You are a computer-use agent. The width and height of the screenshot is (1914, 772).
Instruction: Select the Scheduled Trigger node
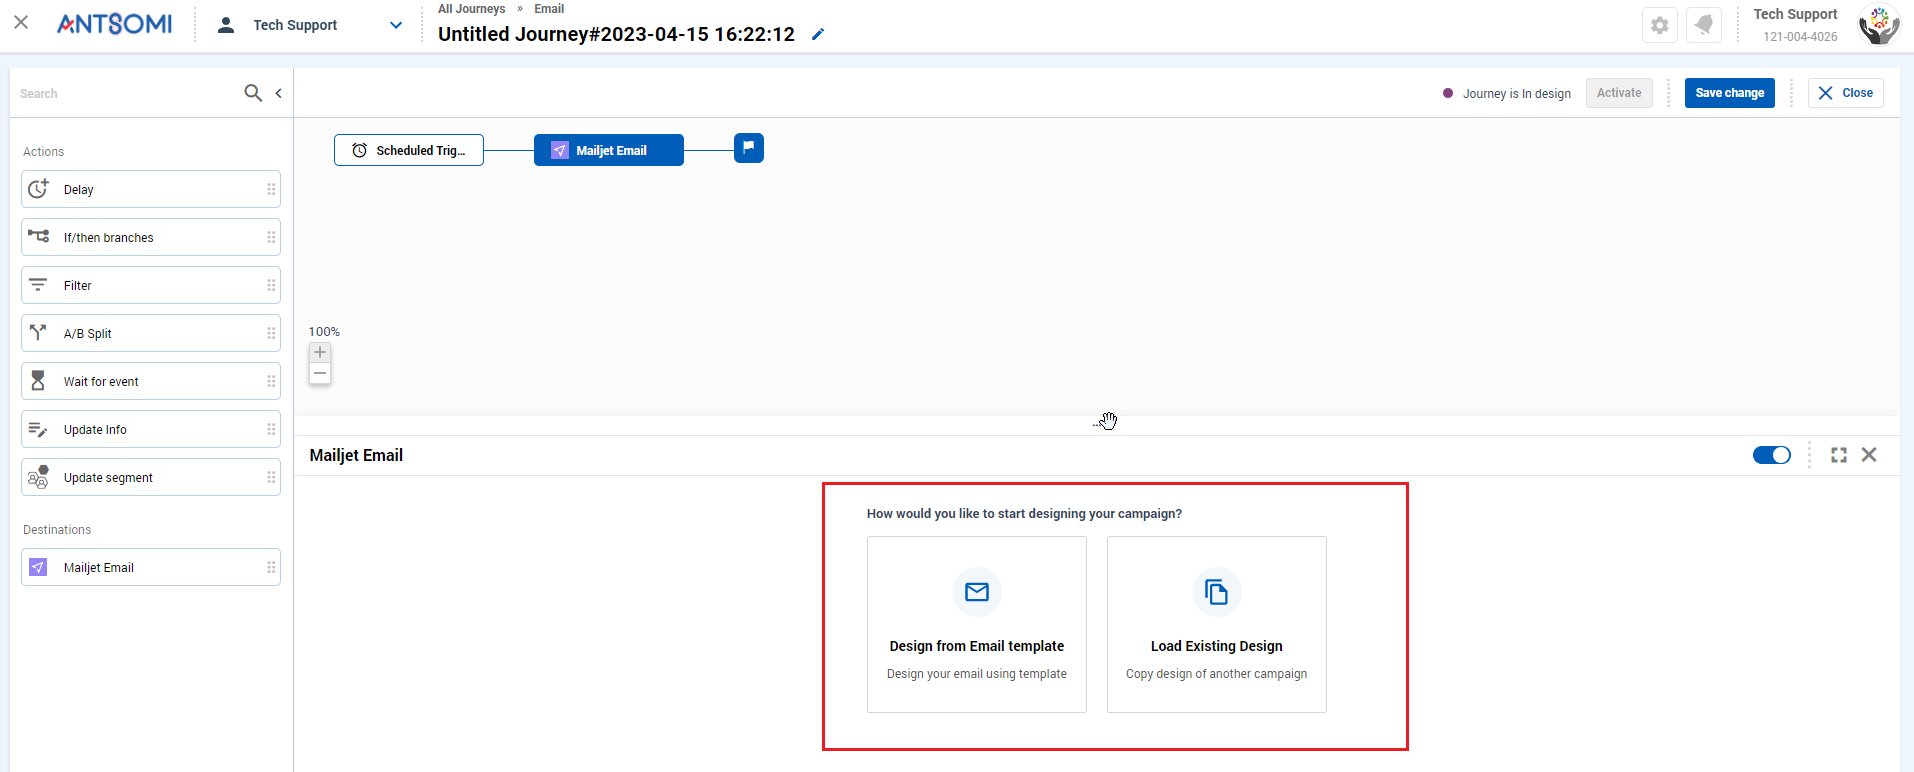(x=409, y=150)
